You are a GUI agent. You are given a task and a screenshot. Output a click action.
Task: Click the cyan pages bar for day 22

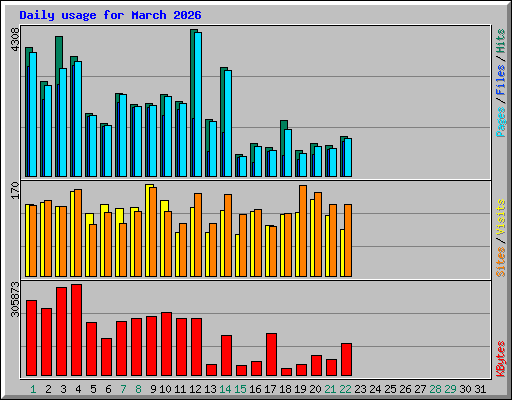(348, 157)
